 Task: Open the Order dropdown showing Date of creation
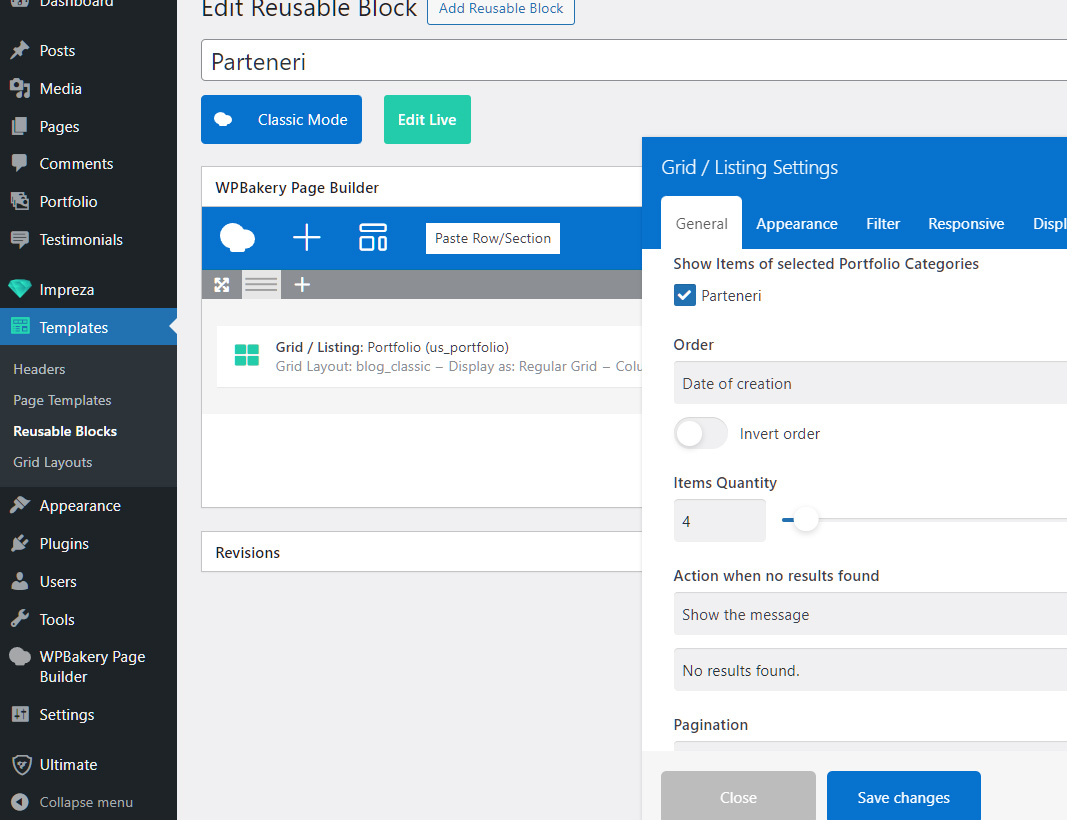point(870,383)
